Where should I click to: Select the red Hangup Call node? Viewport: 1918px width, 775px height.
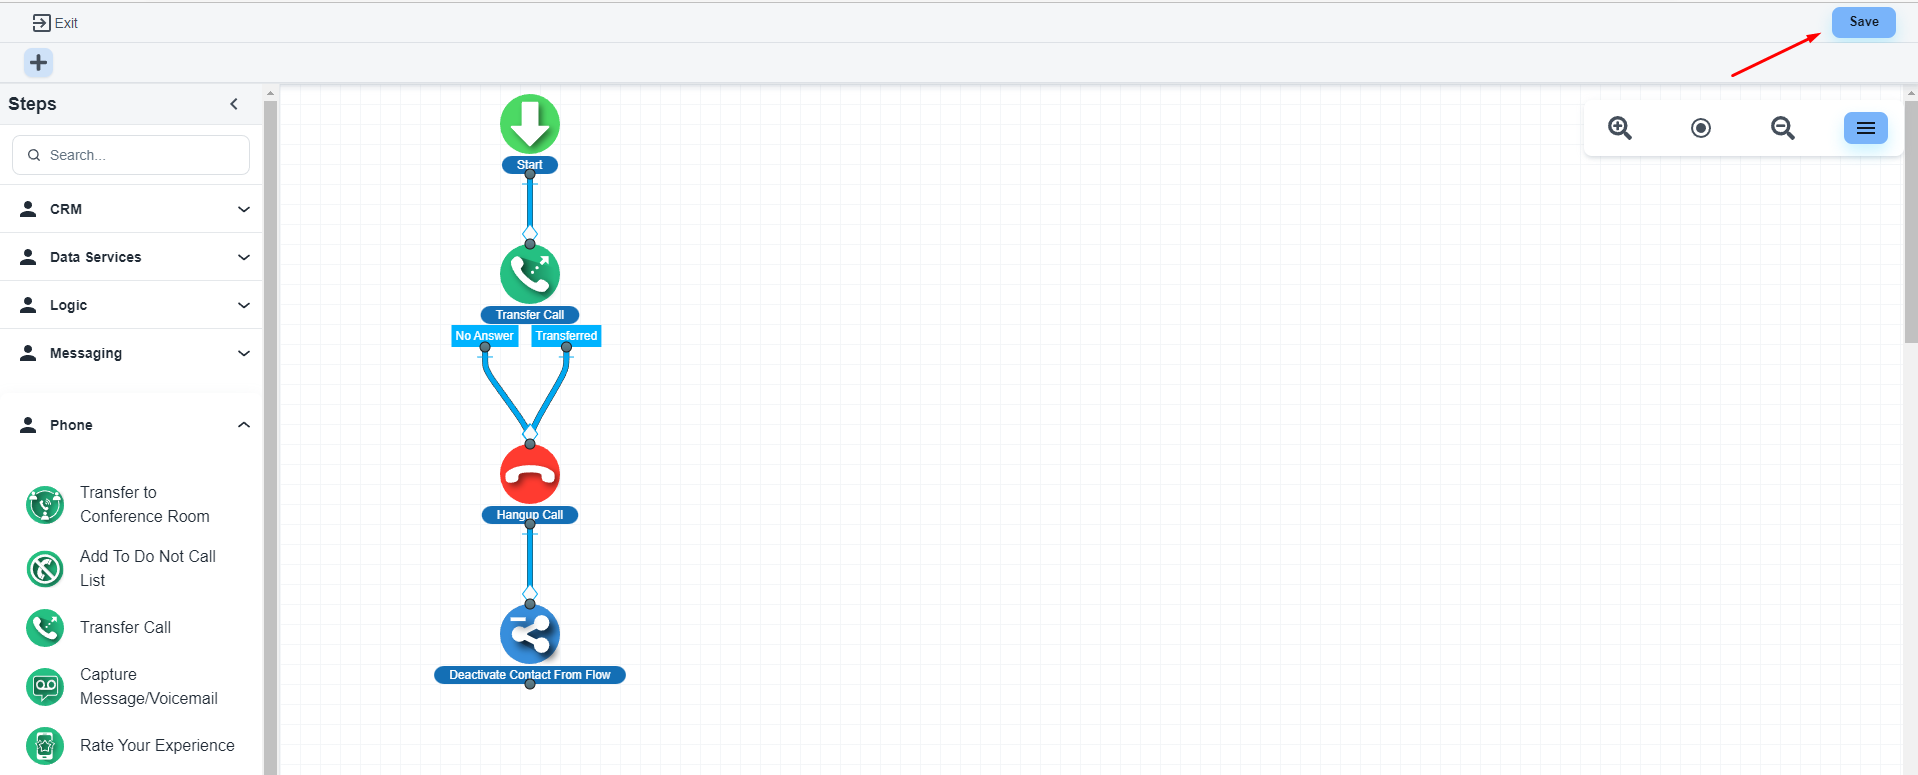click(529, 474)
